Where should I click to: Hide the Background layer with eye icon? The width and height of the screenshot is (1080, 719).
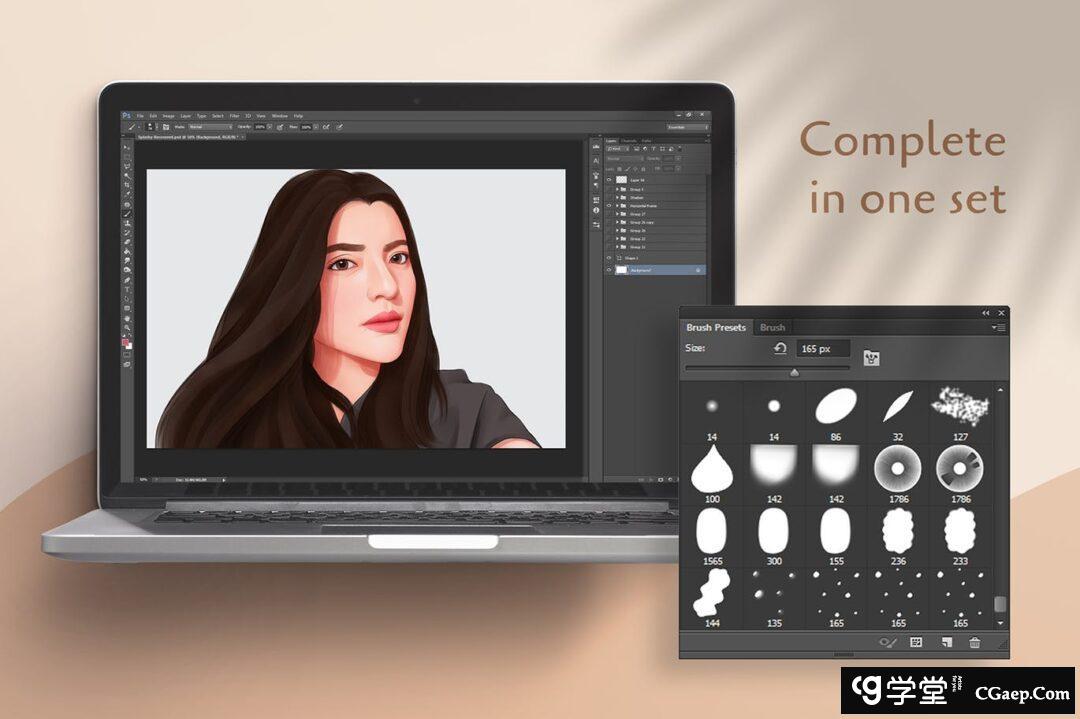click(x=609, y=270)
